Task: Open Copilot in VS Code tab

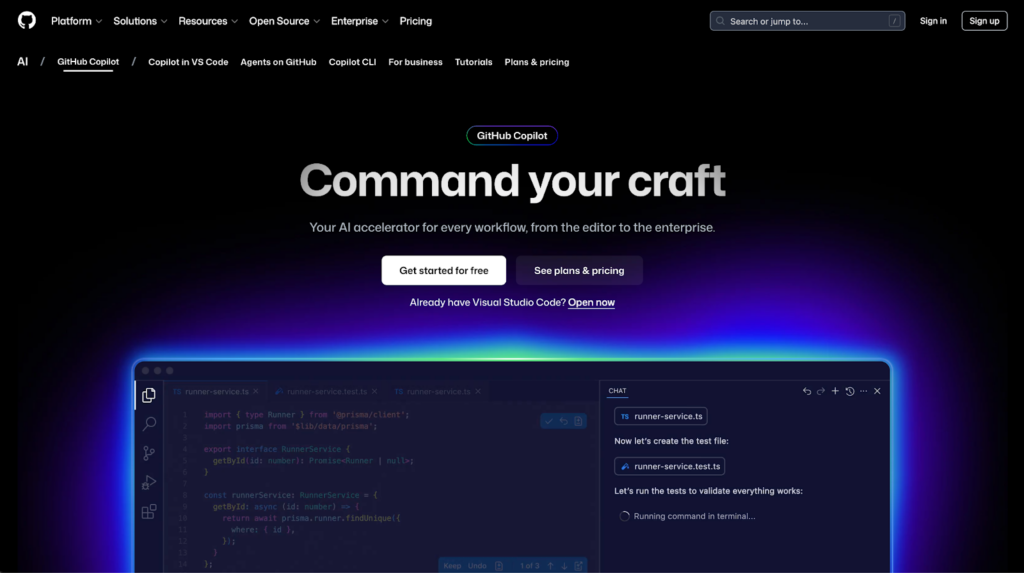Action: coord(188,62)
